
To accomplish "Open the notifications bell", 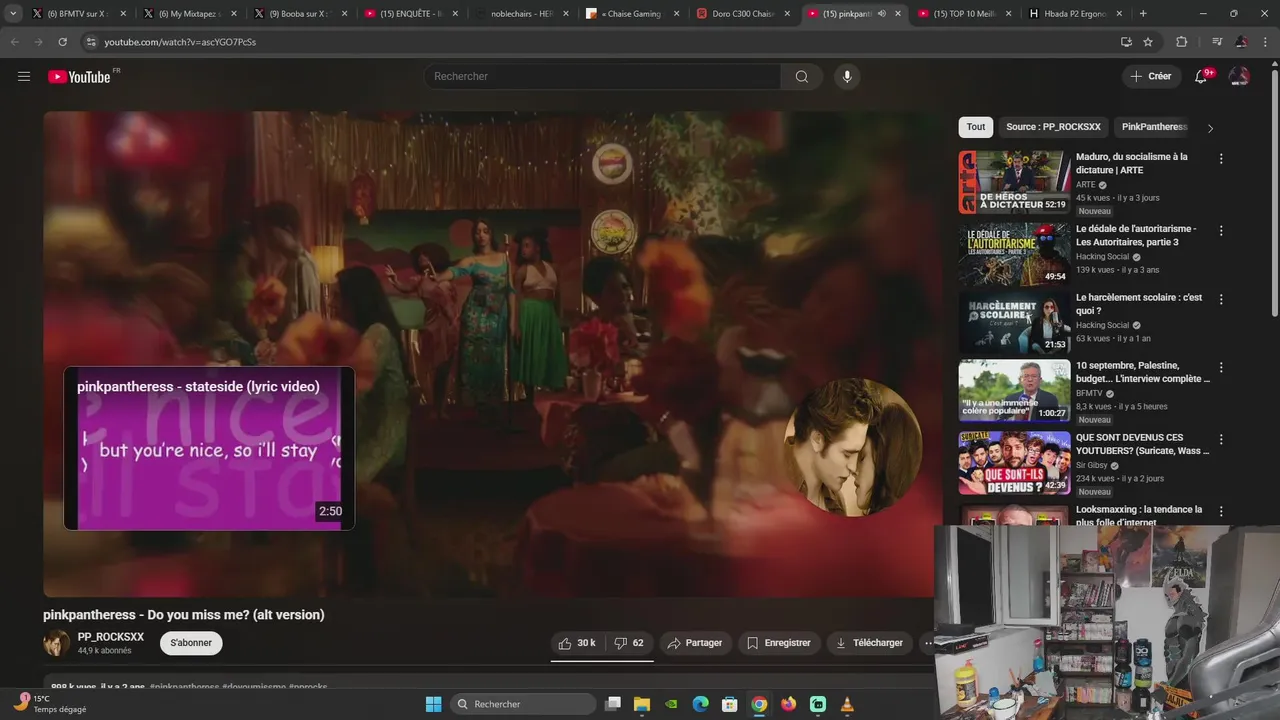I will coord(1201,76).
